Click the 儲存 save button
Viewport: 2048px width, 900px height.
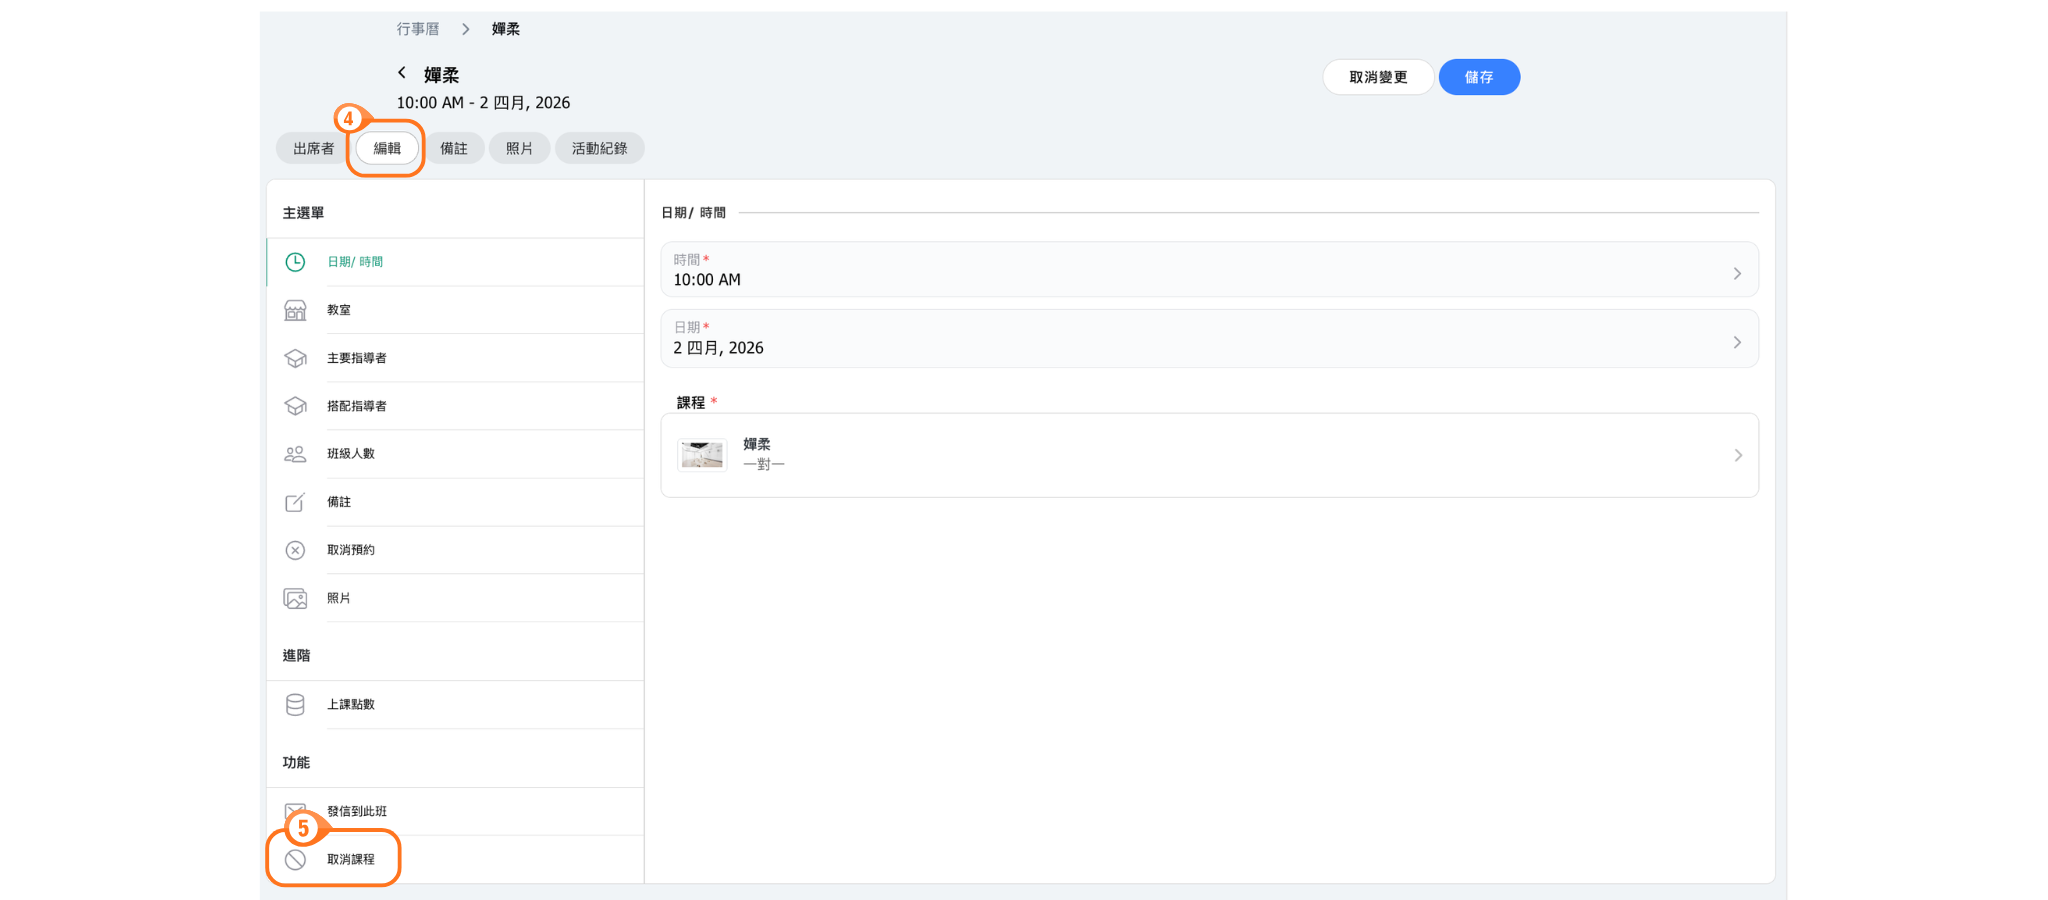click(x=1479, y=77)
